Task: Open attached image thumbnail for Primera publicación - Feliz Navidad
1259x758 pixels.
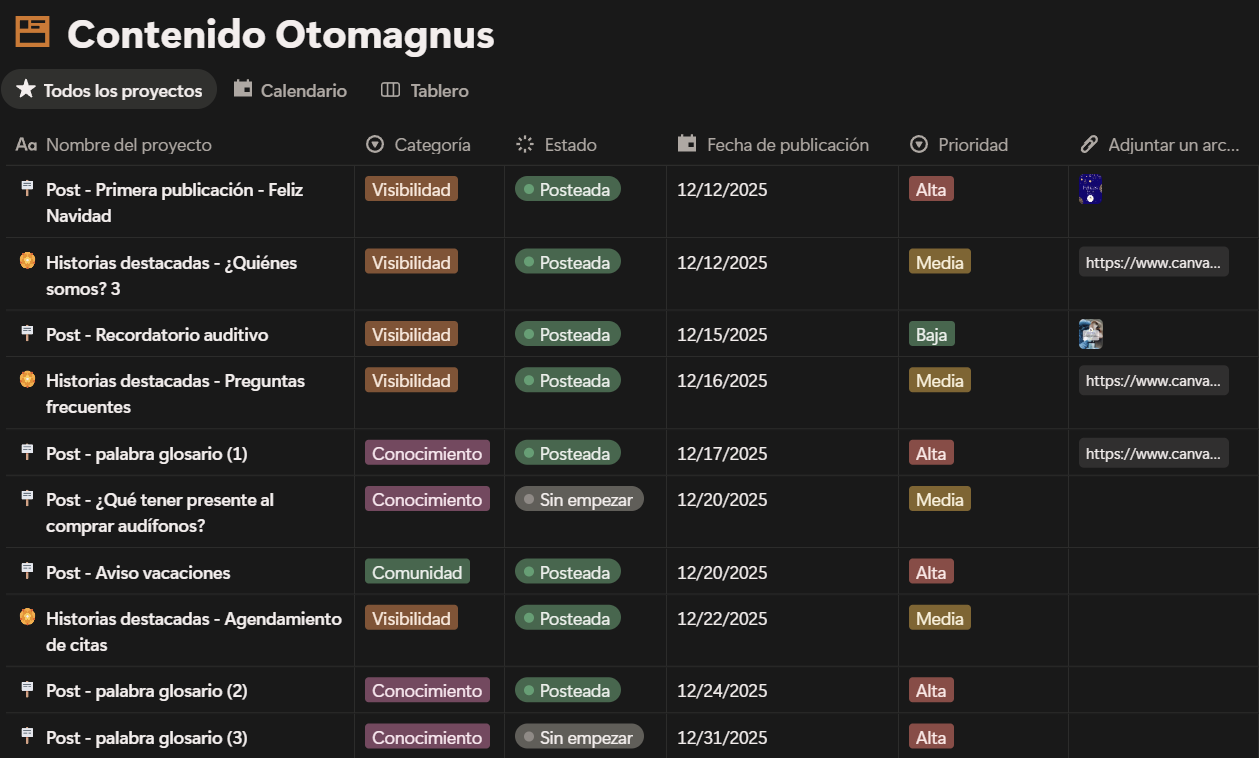Action: pos(1090,189)
